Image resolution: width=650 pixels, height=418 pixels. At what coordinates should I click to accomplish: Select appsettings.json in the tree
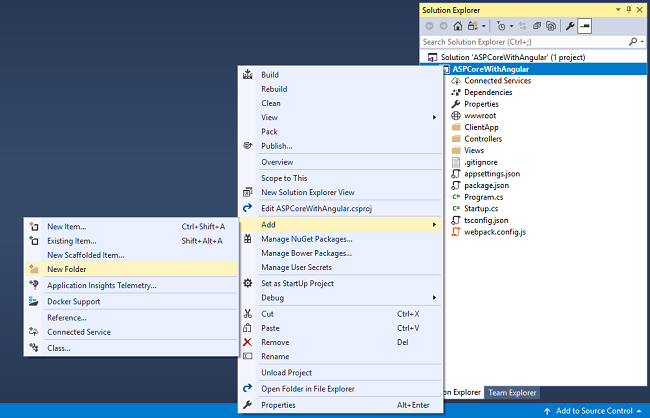[x=492, y=174]
